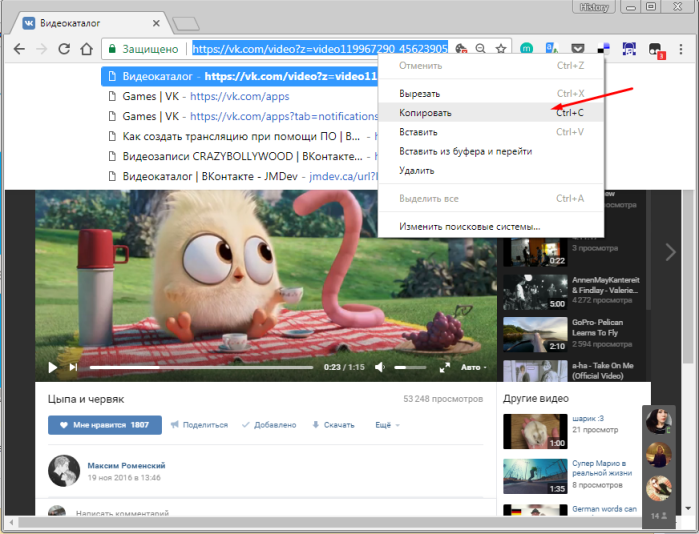Open шарик :3 video link

588,419
